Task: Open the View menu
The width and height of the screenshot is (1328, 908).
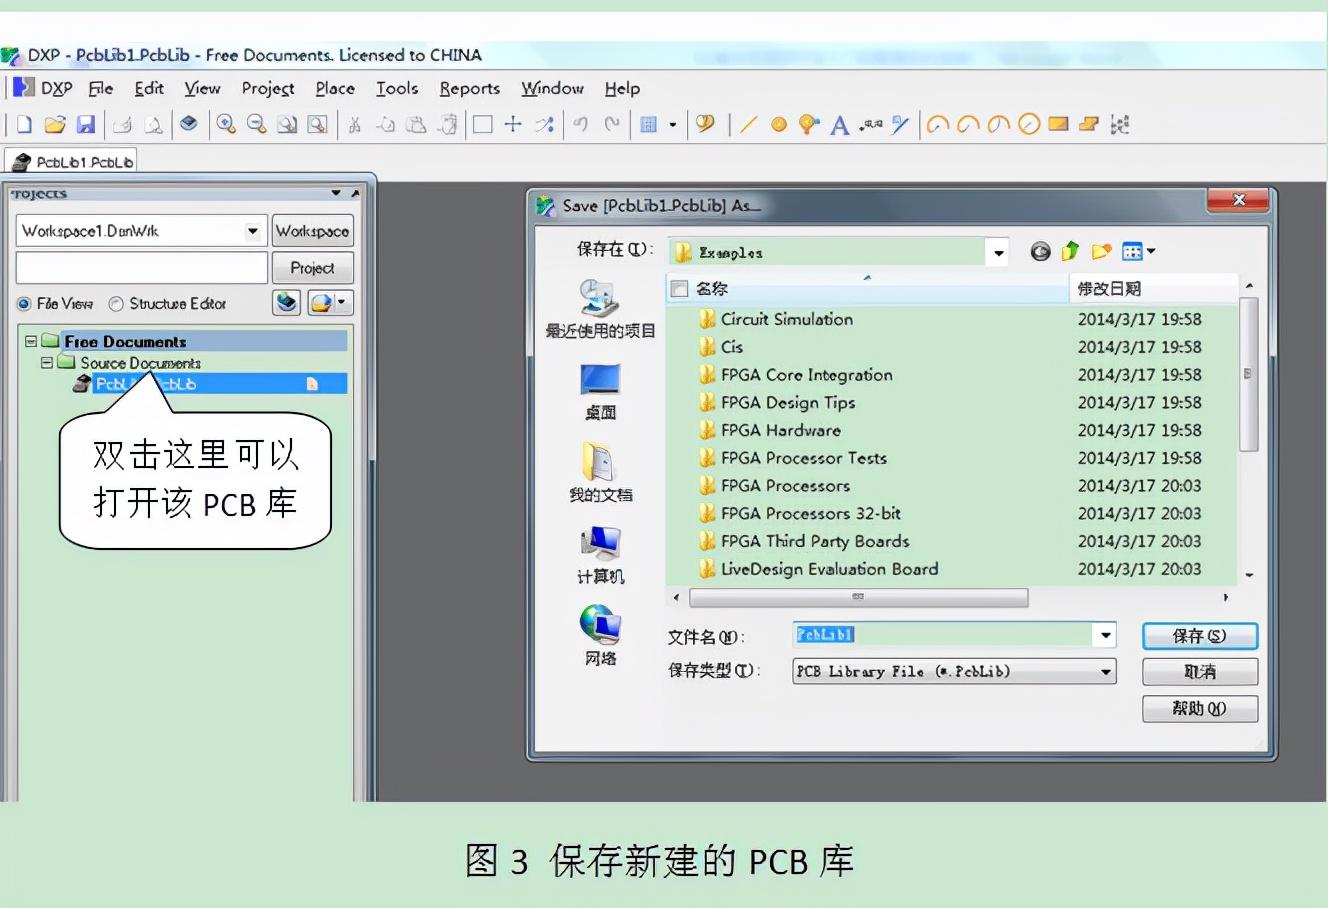Action: pos(202,88)
